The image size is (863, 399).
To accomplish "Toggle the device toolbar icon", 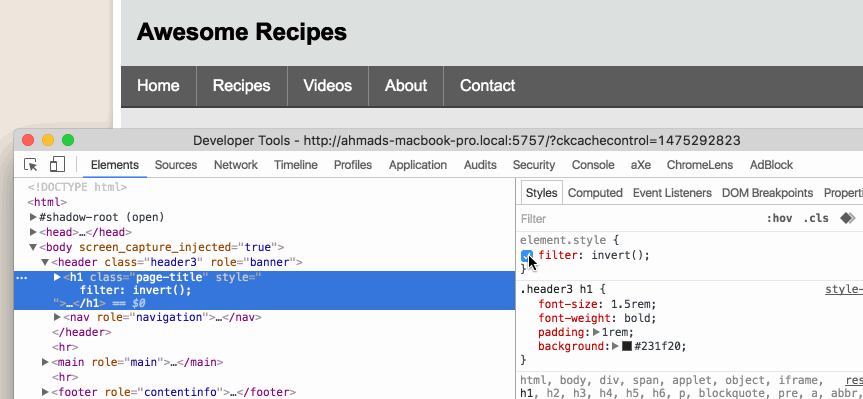I will tap(57, 165).
